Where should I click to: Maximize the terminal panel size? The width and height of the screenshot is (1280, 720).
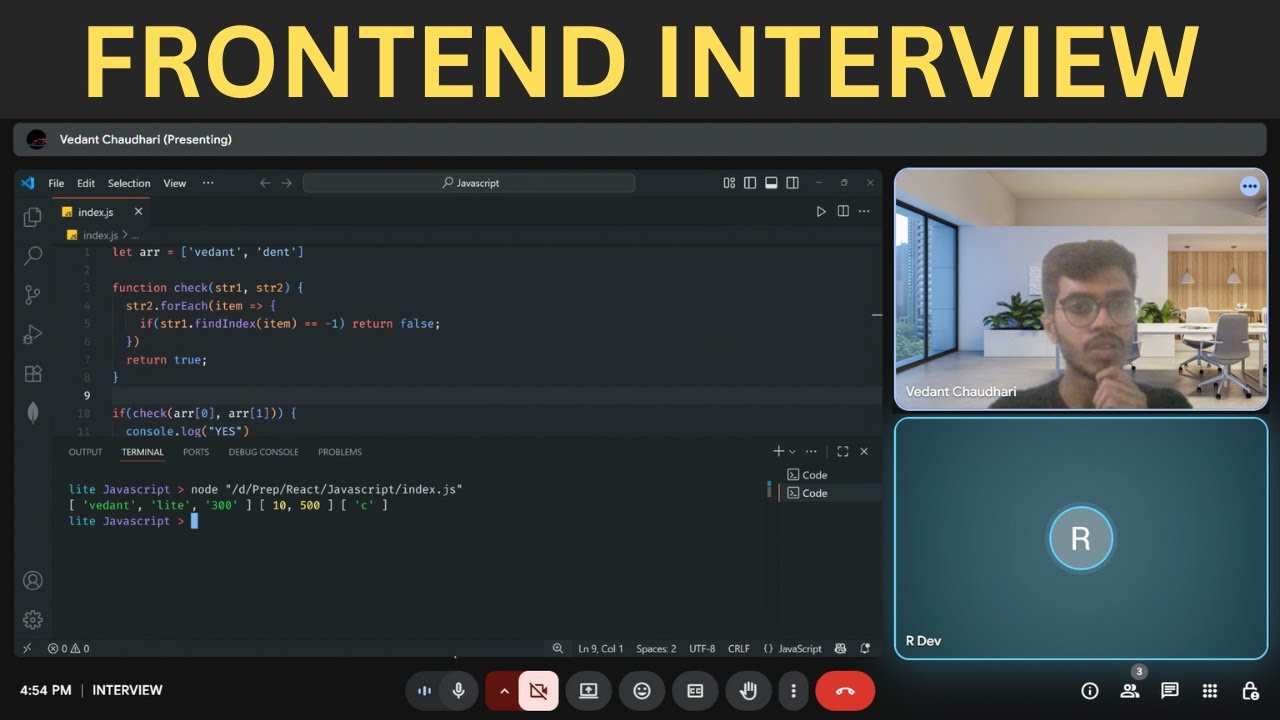[843, 452]
